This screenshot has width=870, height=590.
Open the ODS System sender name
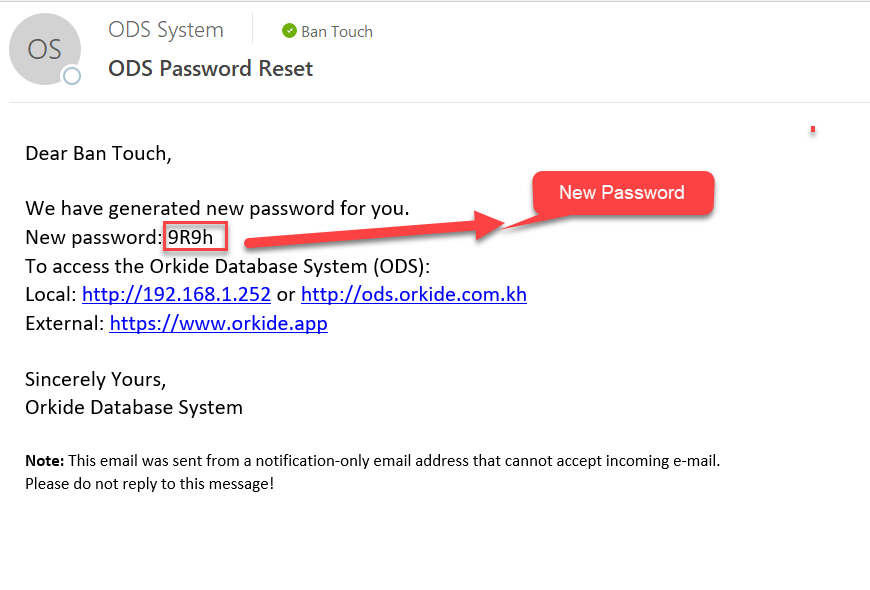coord(166,30)
